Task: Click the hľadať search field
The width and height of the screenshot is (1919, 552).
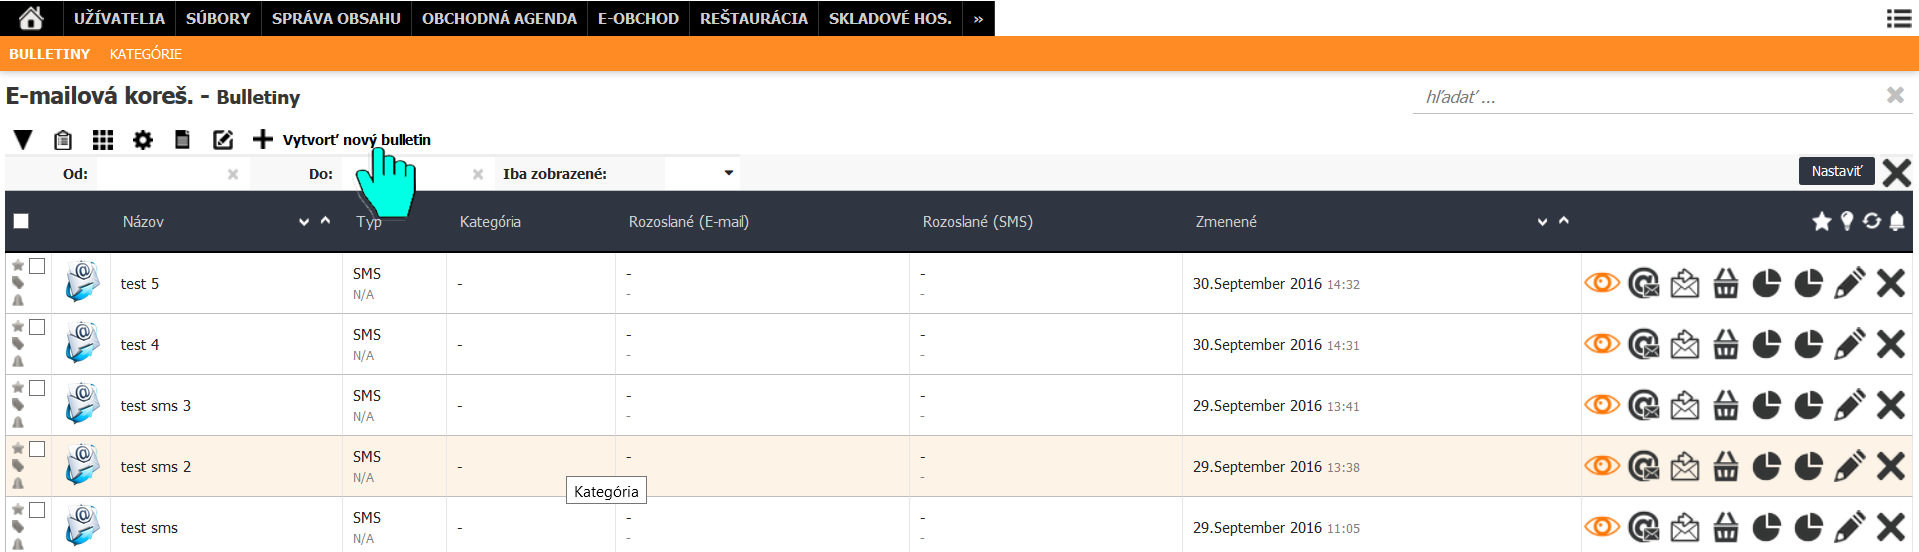Action: (x=1650, y=97)
